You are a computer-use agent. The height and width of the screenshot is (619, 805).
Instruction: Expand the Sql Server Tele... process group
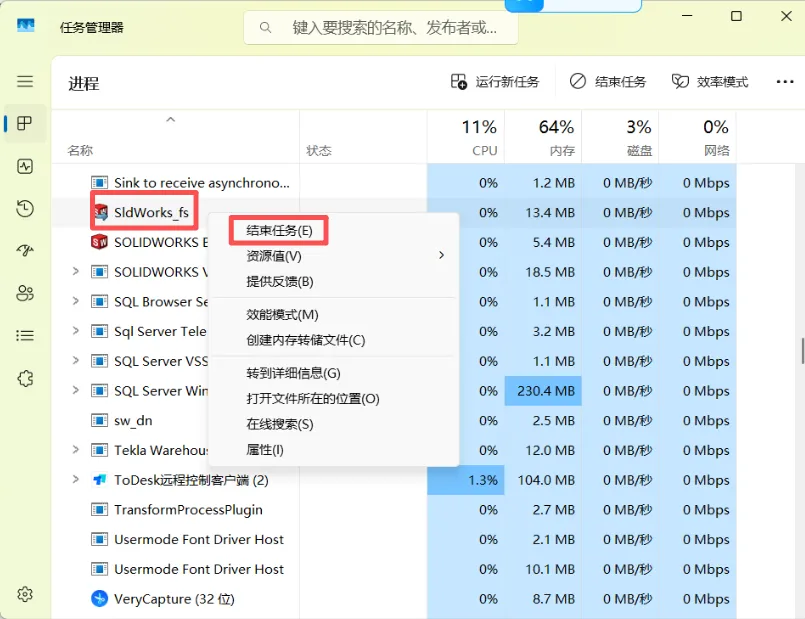(75, 331)
